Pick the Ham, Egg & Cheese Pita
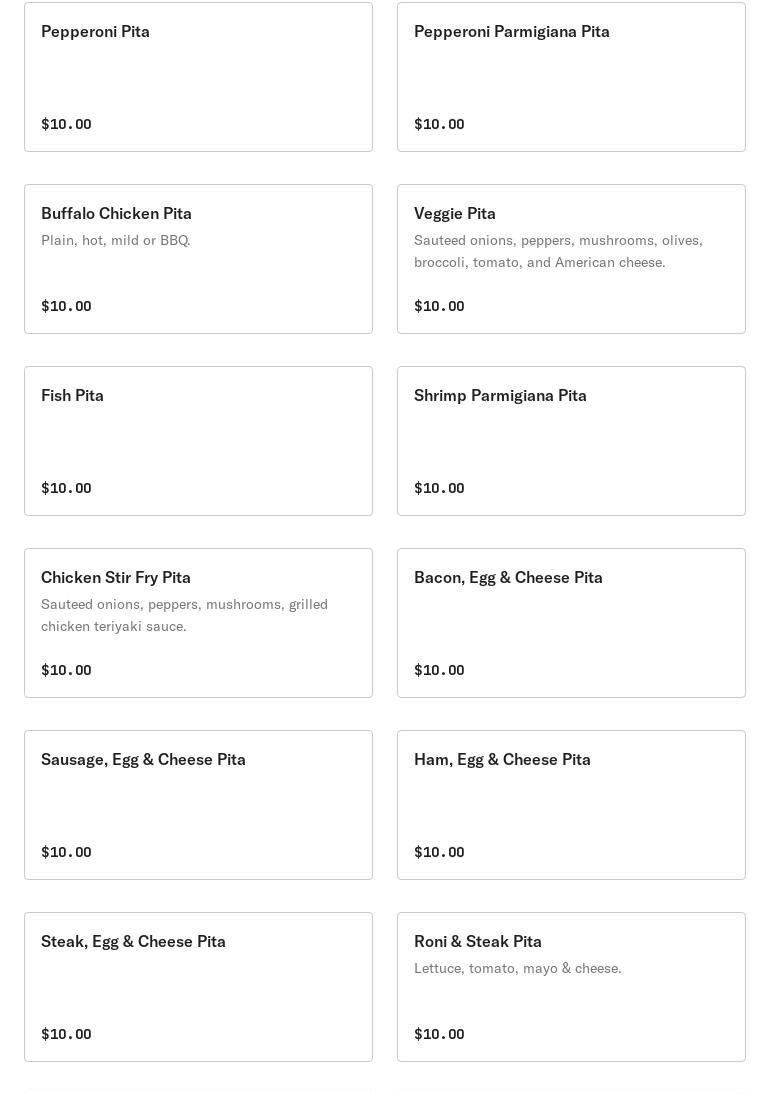 click(x=571, y=805)
